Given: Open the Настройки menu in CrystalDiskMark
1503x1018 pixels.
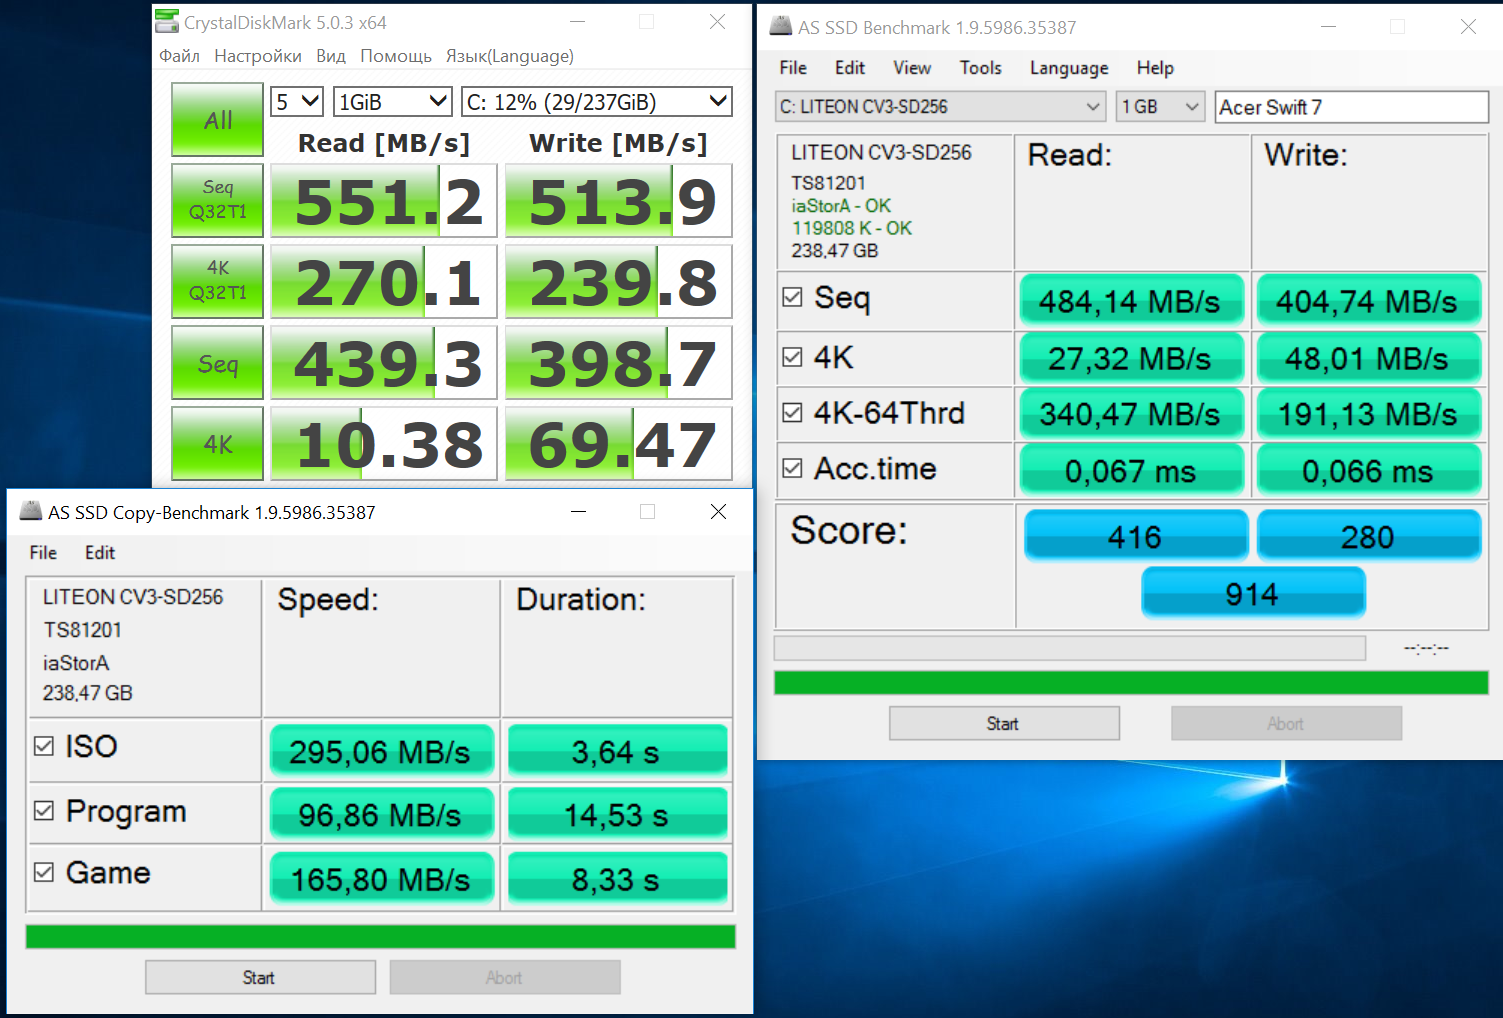Looking at the screenshot, I should (258, 56).
